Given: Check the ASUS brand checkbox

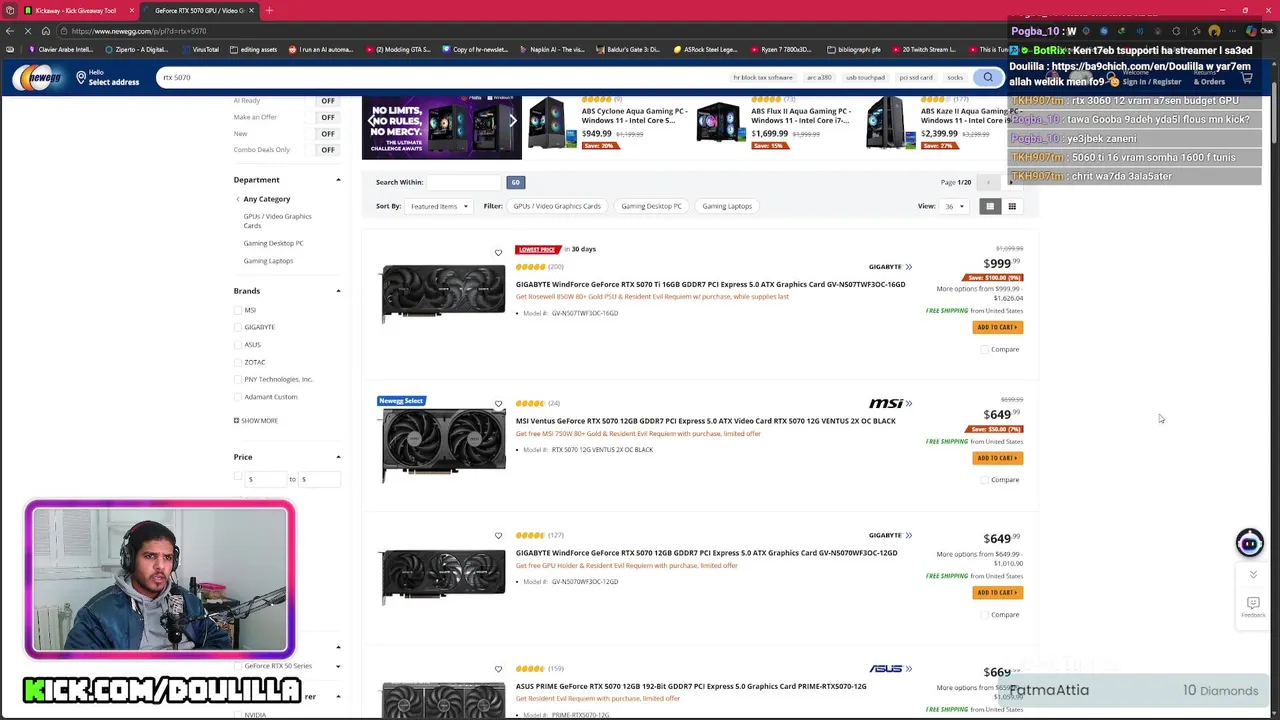Looking at the screenshot, I should (238, 345).
